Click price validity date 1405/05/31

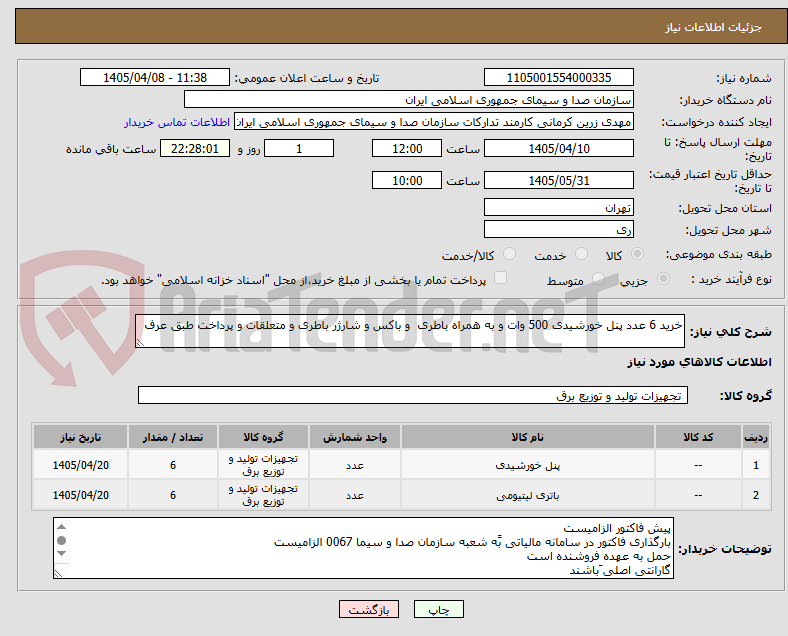pos(559,180)
